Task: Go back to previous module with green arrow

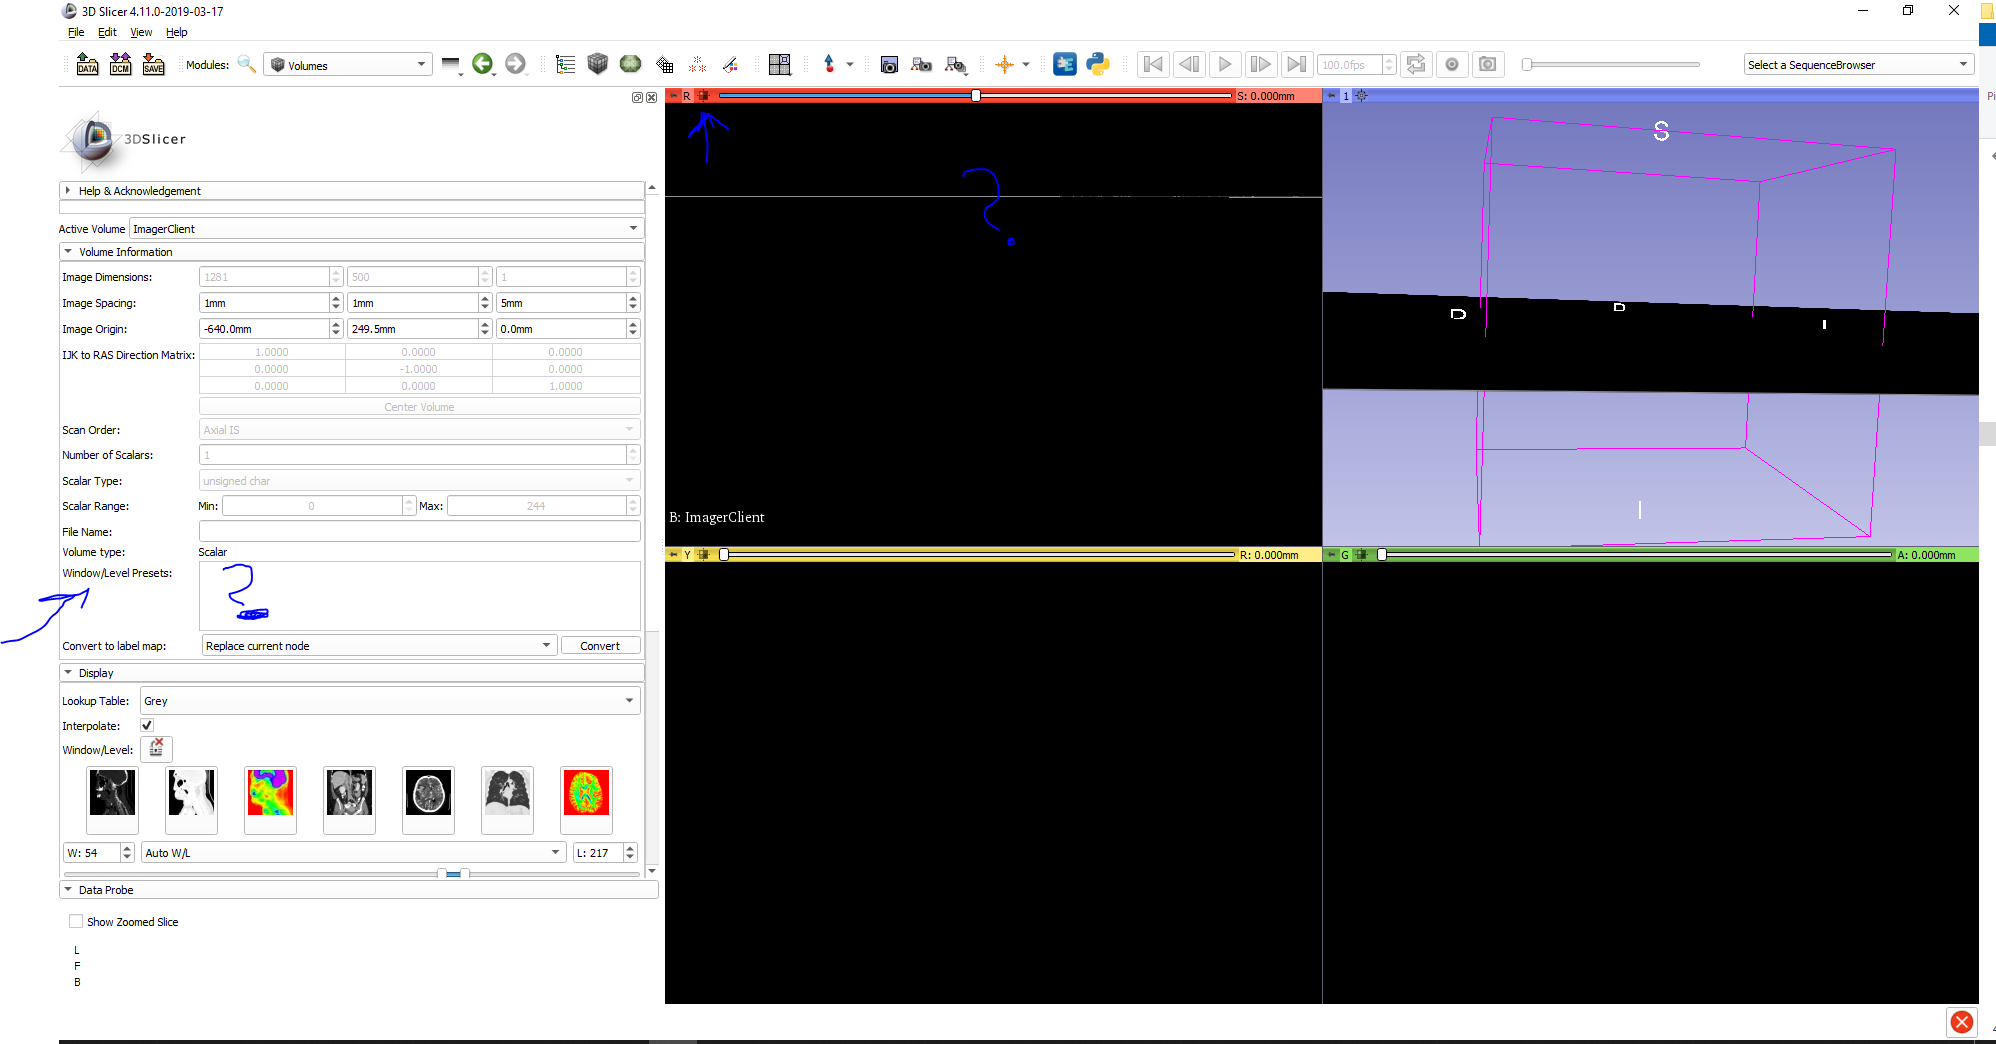Action: (484, 63)
